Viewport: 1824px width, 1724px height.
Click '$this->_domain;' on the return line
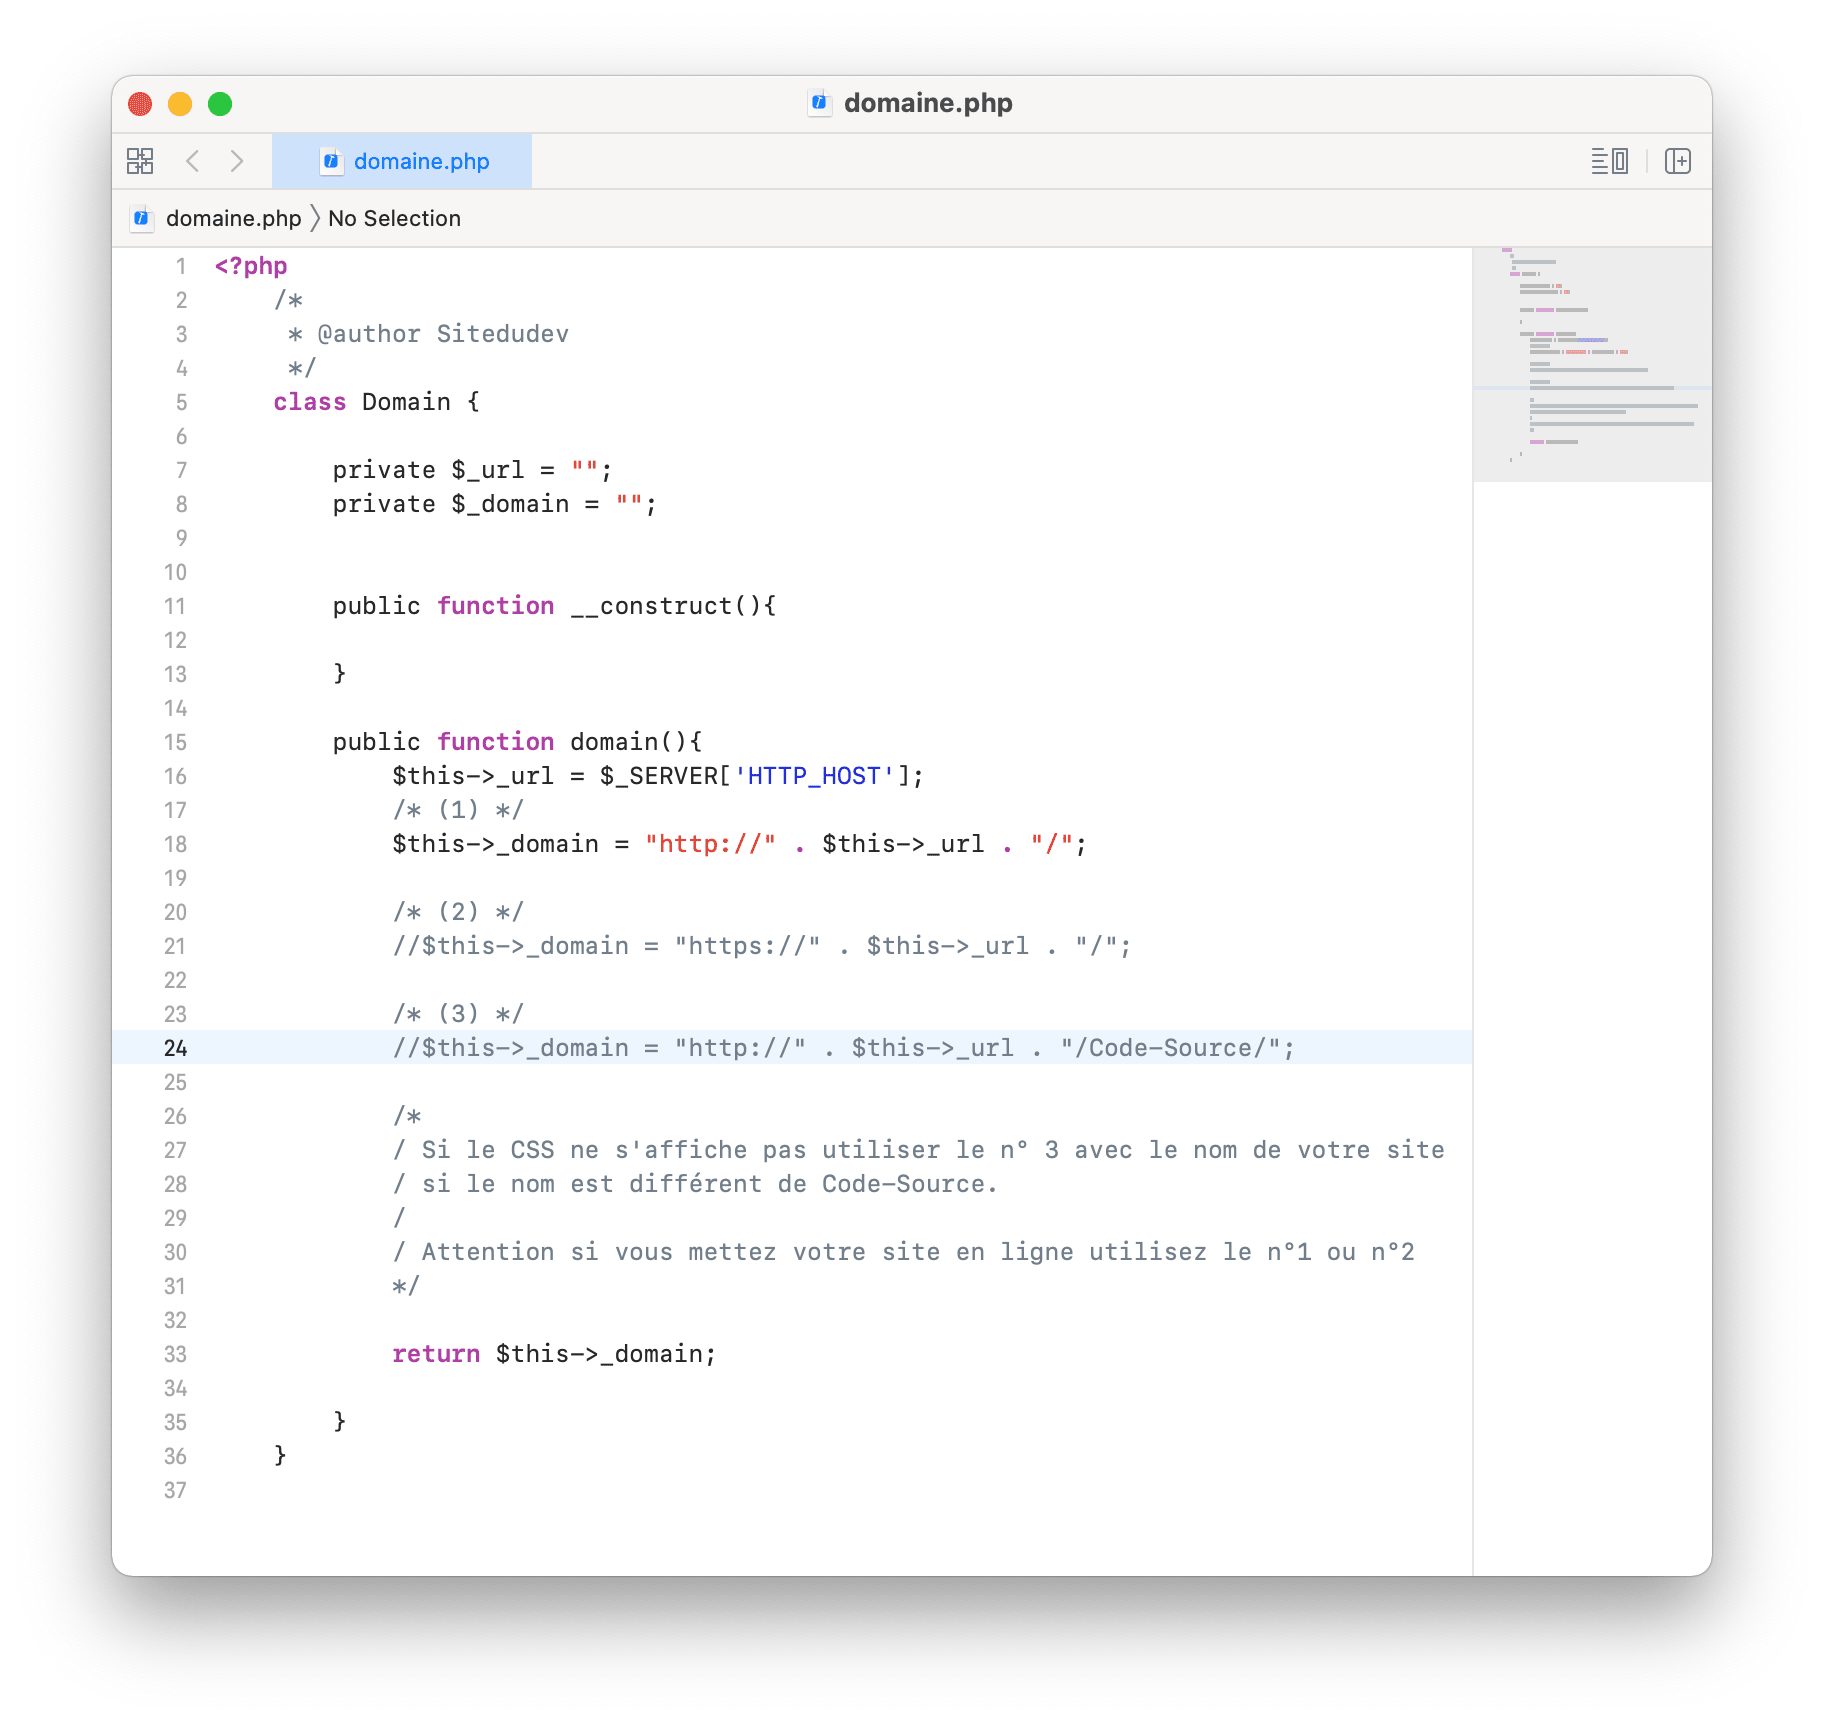[x=606, y=1354]
